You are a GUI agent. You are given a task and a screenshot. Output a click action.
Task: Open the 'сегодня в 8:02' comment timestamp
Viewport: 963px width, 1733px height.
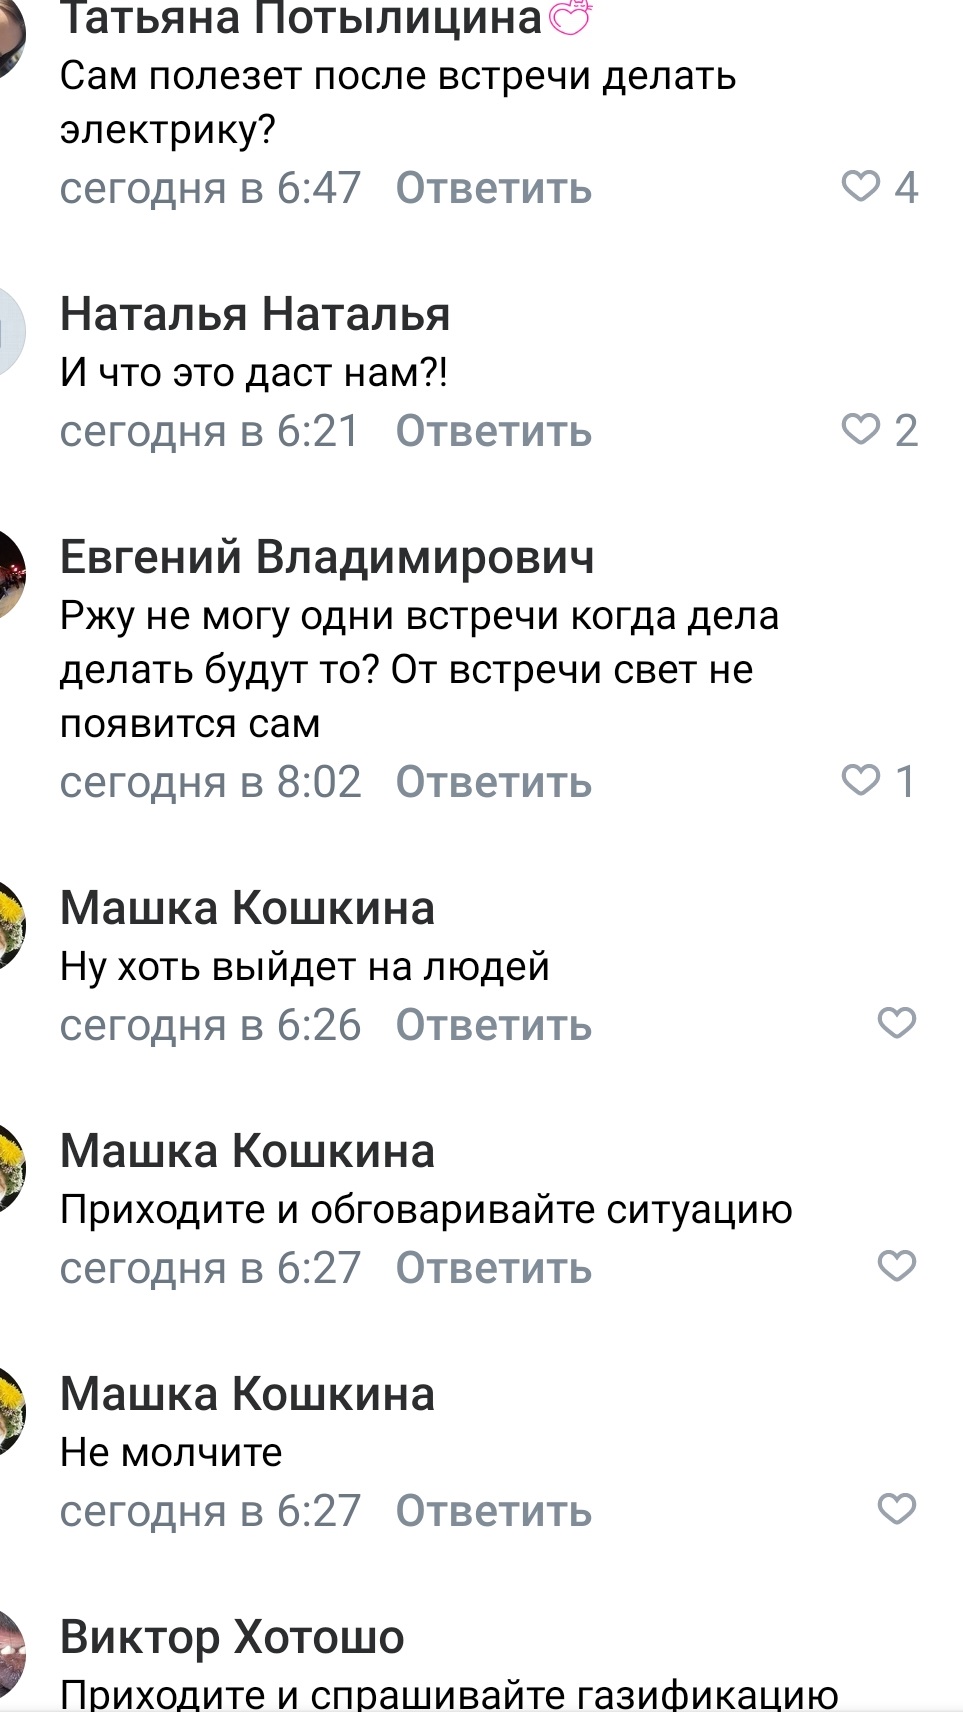(210, 782)
